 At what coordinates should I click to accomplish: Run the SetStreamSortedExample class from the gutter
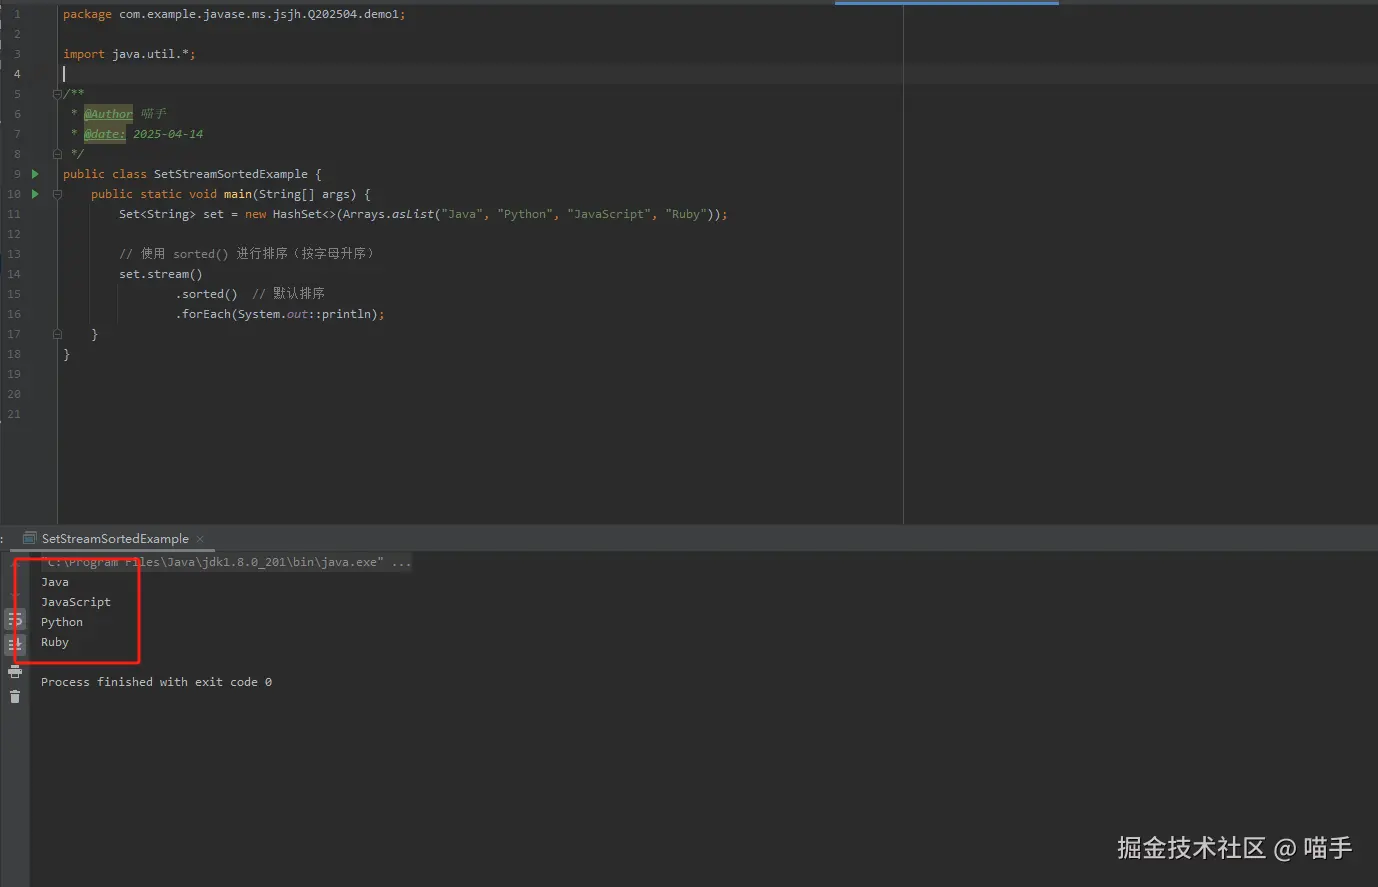point(35,174)
